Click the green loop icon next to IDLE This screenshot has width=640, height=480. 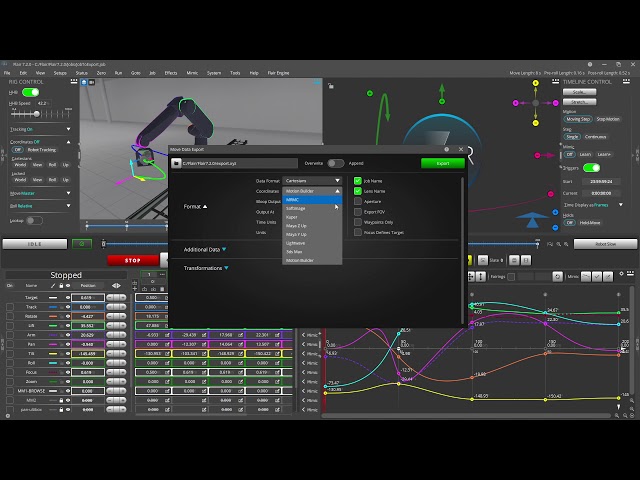pos(82,244)
